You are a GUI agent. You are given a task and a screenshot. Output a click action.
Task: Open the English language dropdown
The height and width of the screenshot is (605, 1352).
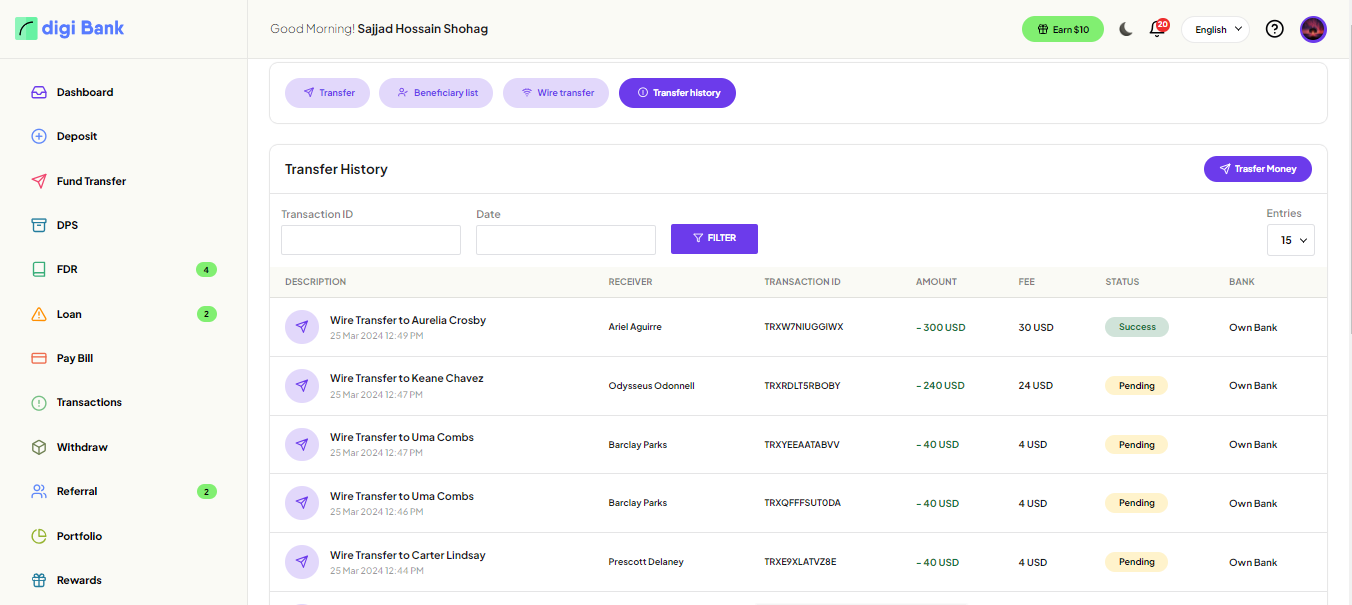1215,29
